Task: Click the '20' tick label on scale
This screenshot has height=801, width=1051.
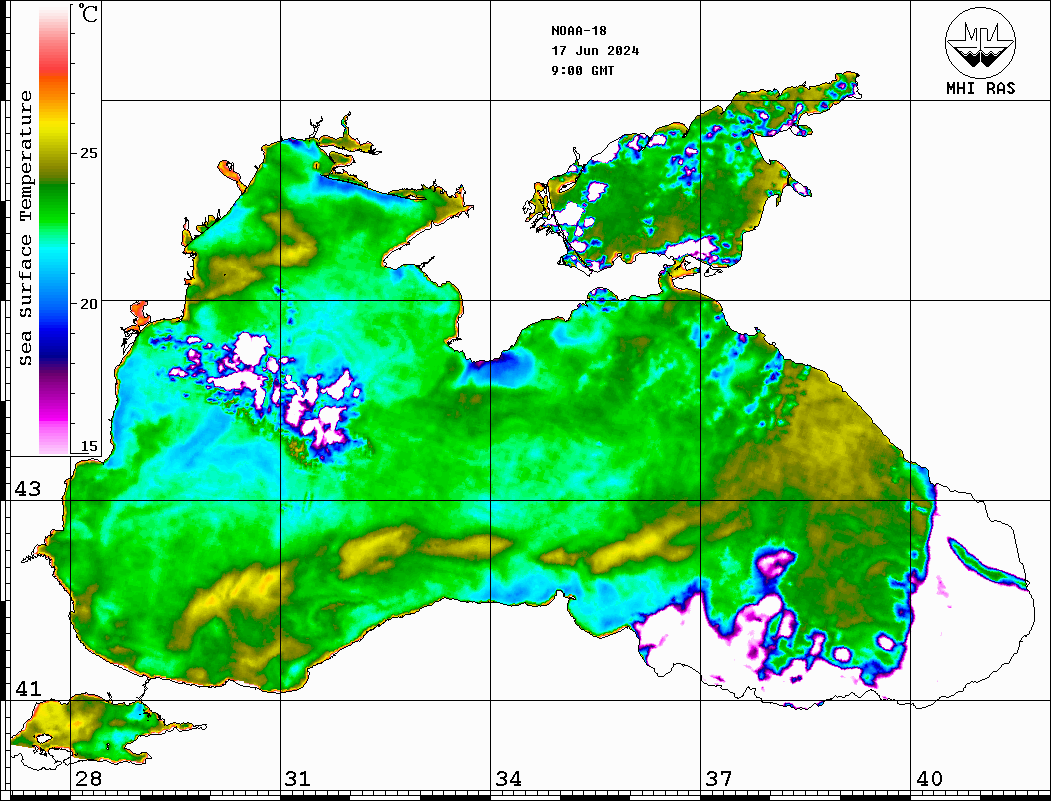Action: pos(88,304)
